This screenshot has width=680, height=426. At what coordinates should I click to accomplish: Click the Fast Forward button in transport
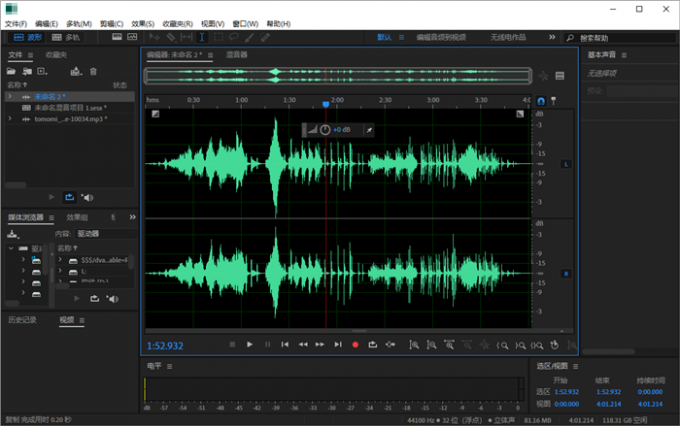coord(320,344)
